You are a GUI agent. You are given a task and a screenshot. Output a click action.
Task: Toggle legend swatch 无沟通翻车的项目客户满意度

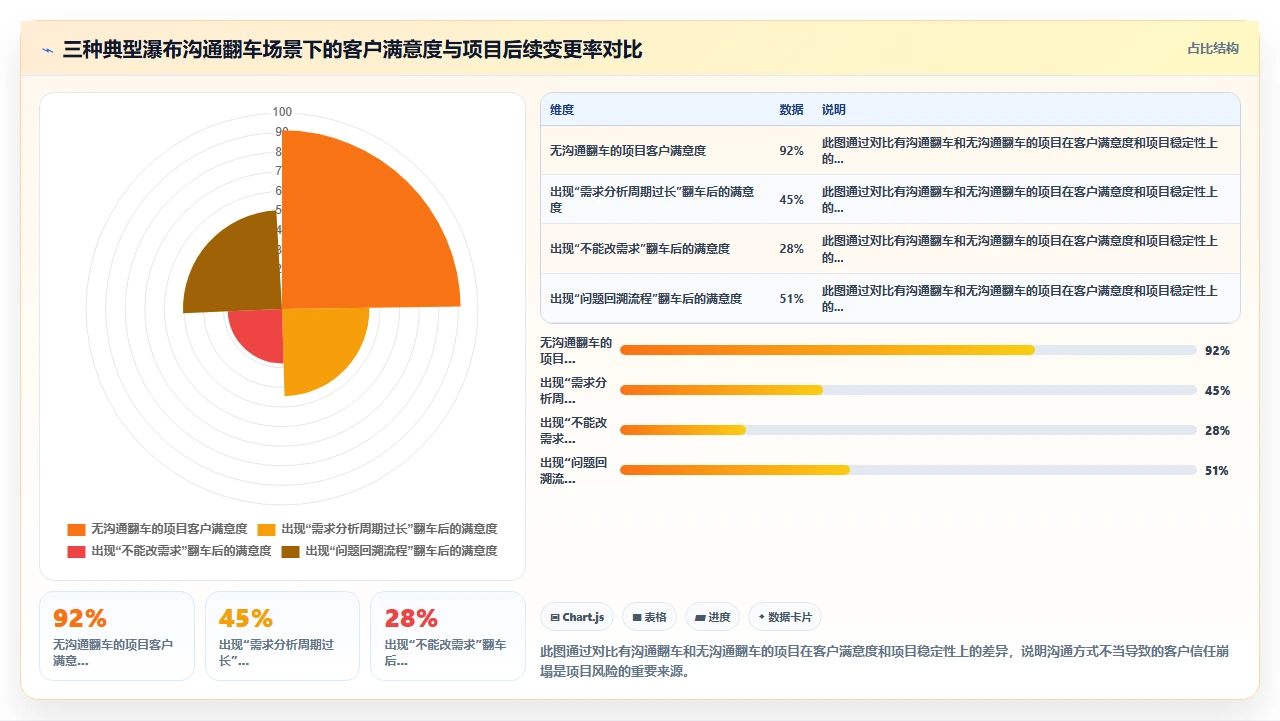click(x=76, y=529)
